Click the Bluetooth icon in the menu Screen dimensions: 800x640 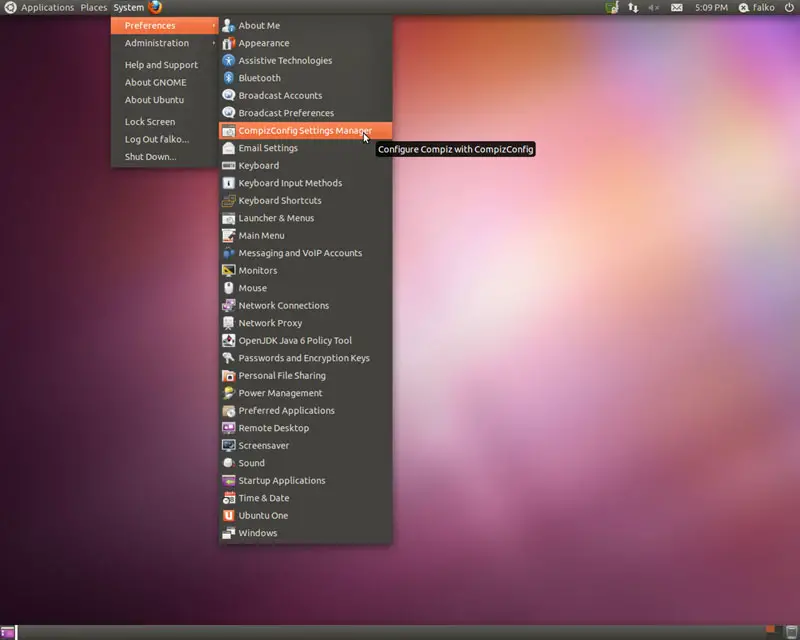[x=229, y=78]
